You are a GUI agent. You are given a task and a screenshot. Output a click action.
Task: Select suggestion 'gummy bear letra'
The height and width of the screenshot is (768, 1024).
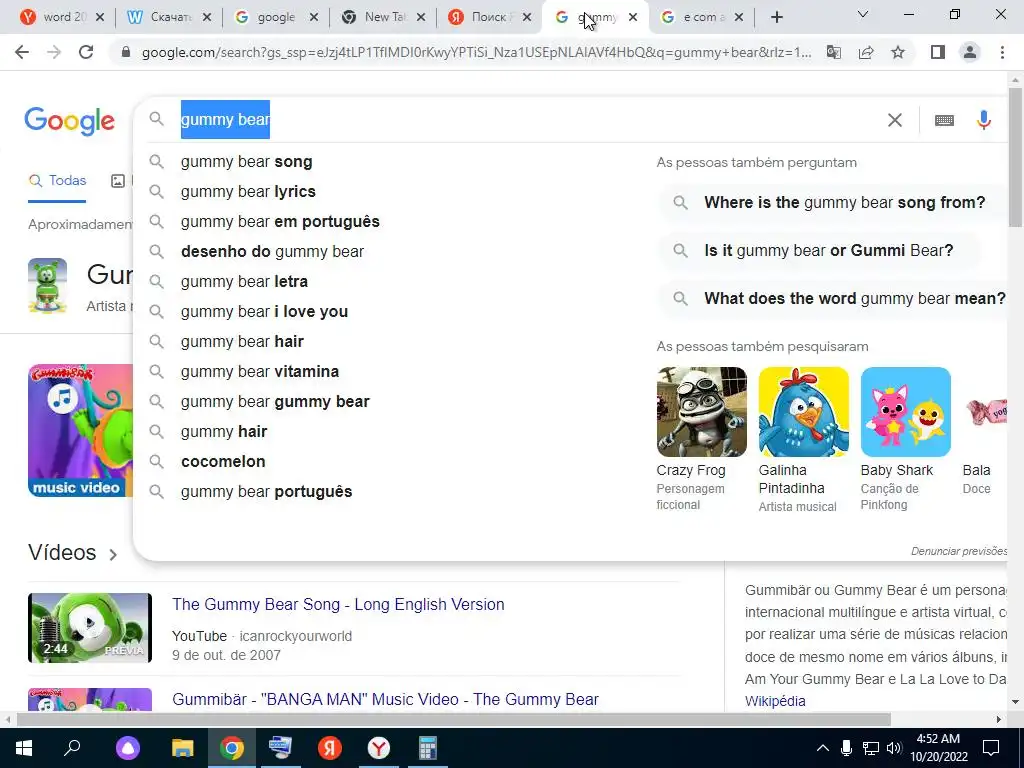coord(244,282)
